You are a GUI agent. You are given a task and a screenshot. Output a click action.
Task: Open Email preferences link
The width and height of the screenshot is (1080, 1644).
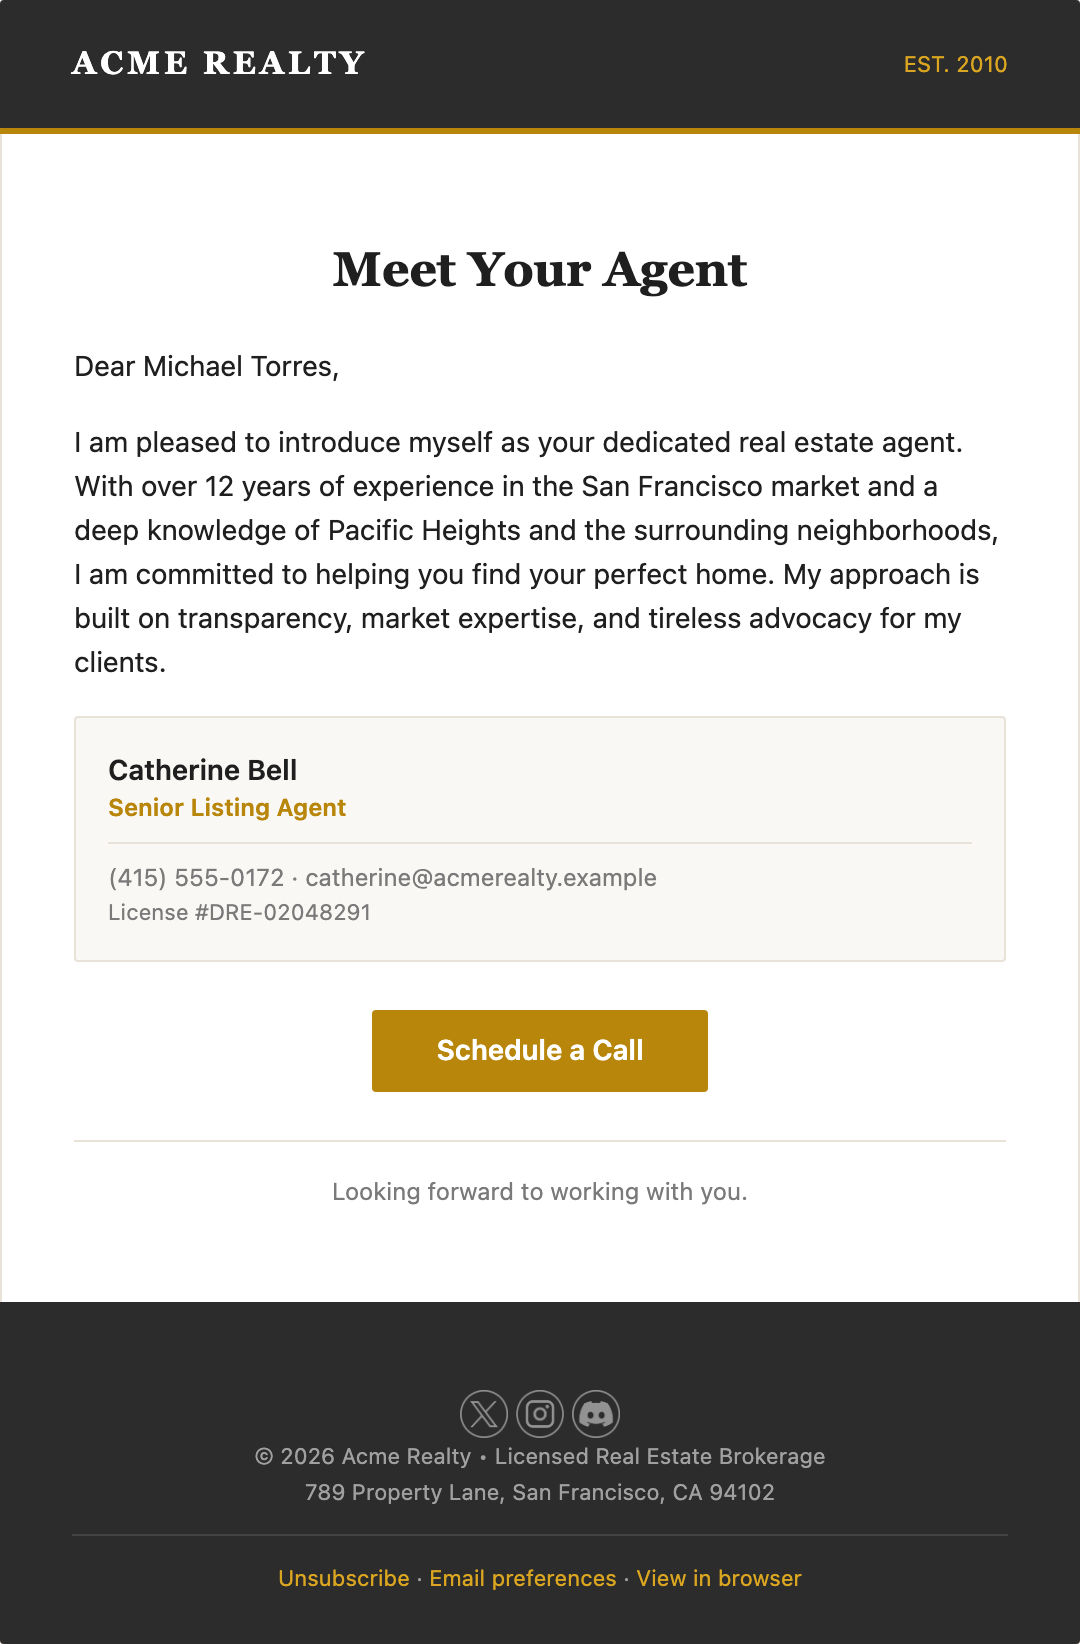tap(523, 1578)
